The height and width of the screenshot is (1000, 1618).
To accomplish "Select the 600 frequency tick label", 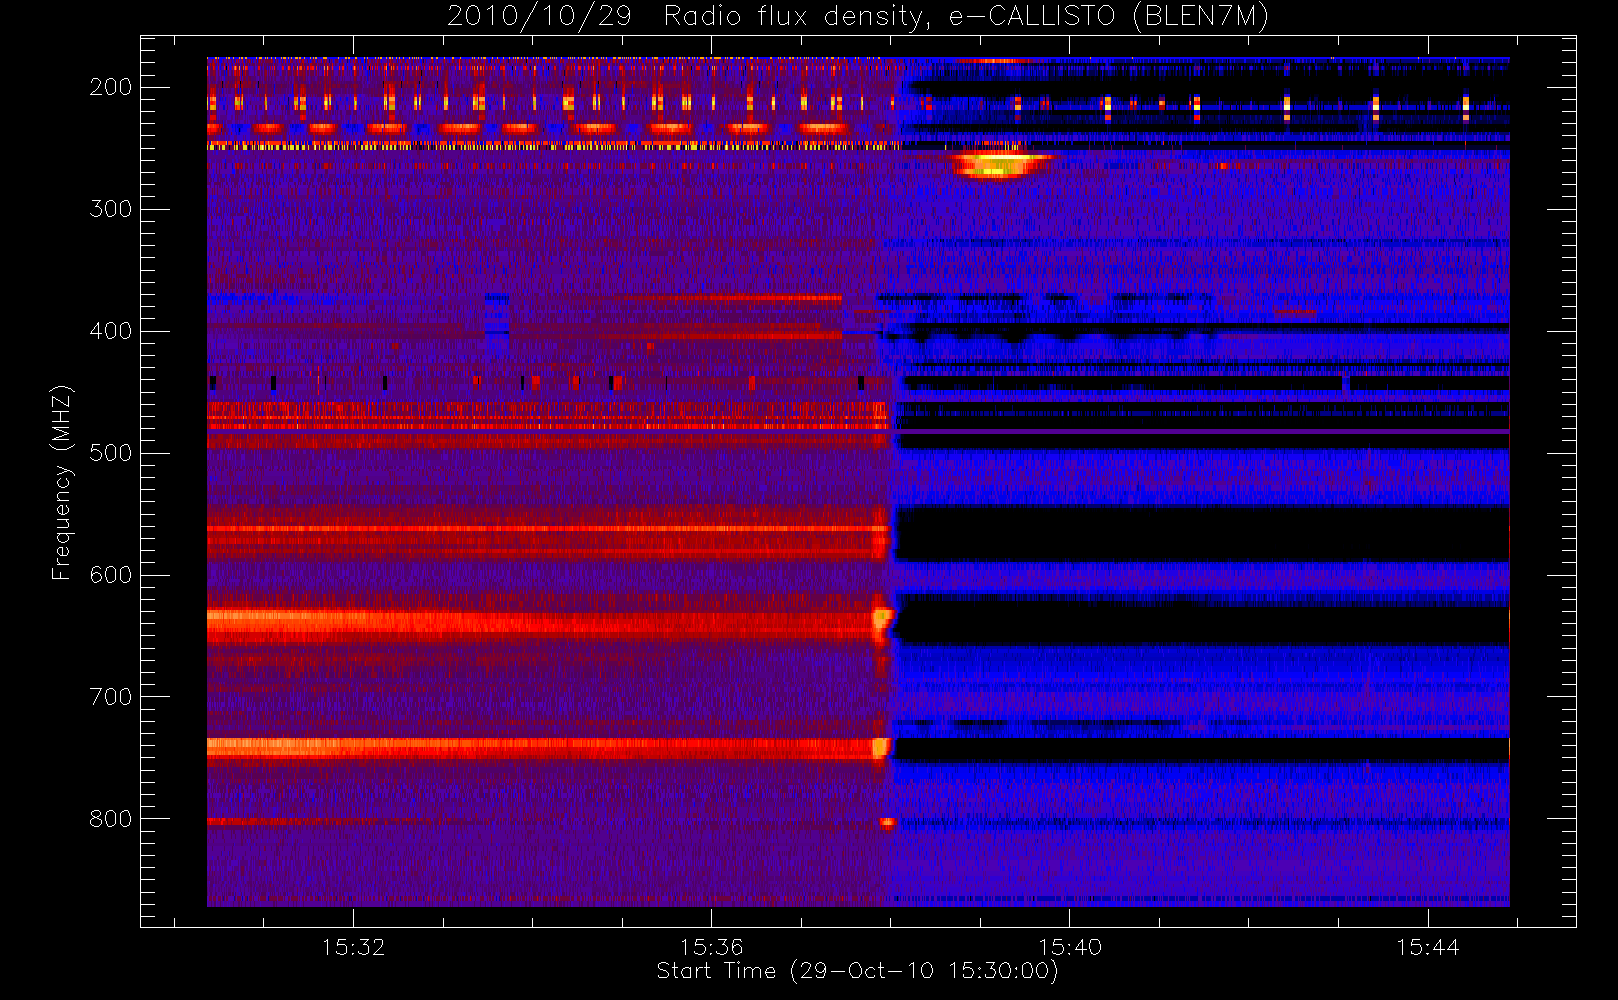I will (110, 575).
